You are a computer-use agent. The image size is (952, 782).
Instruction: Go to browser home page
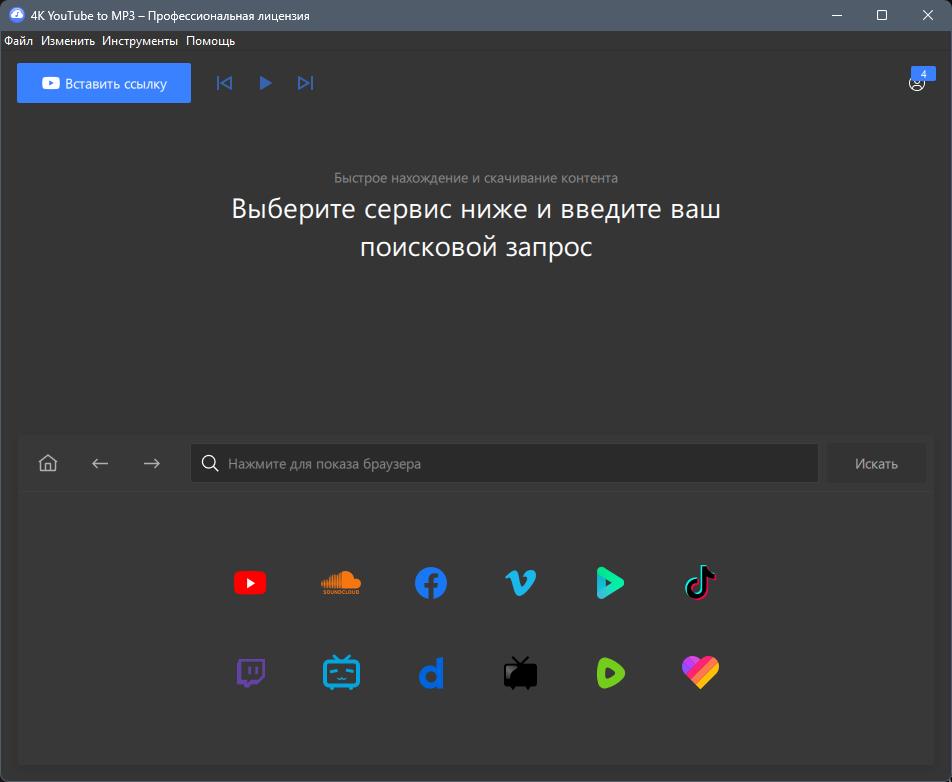pos(48,463)
